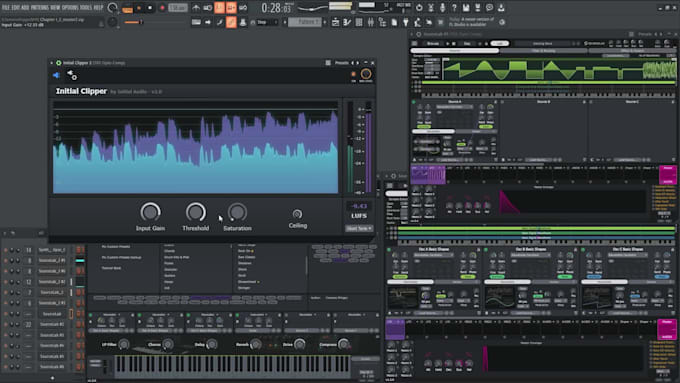Open the OPTIONS menu

71,7
